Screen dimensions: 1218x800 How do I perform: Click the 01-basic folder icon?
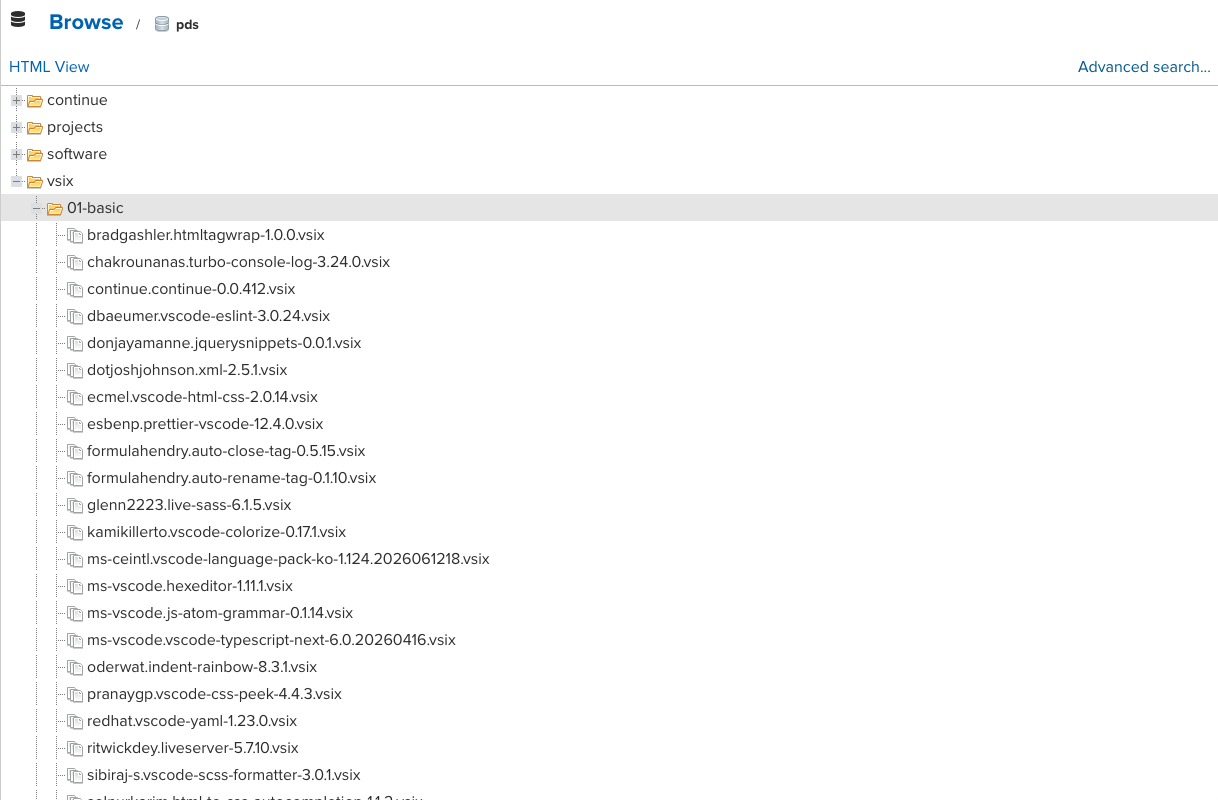pyautogui.click(x=55, y=209)
